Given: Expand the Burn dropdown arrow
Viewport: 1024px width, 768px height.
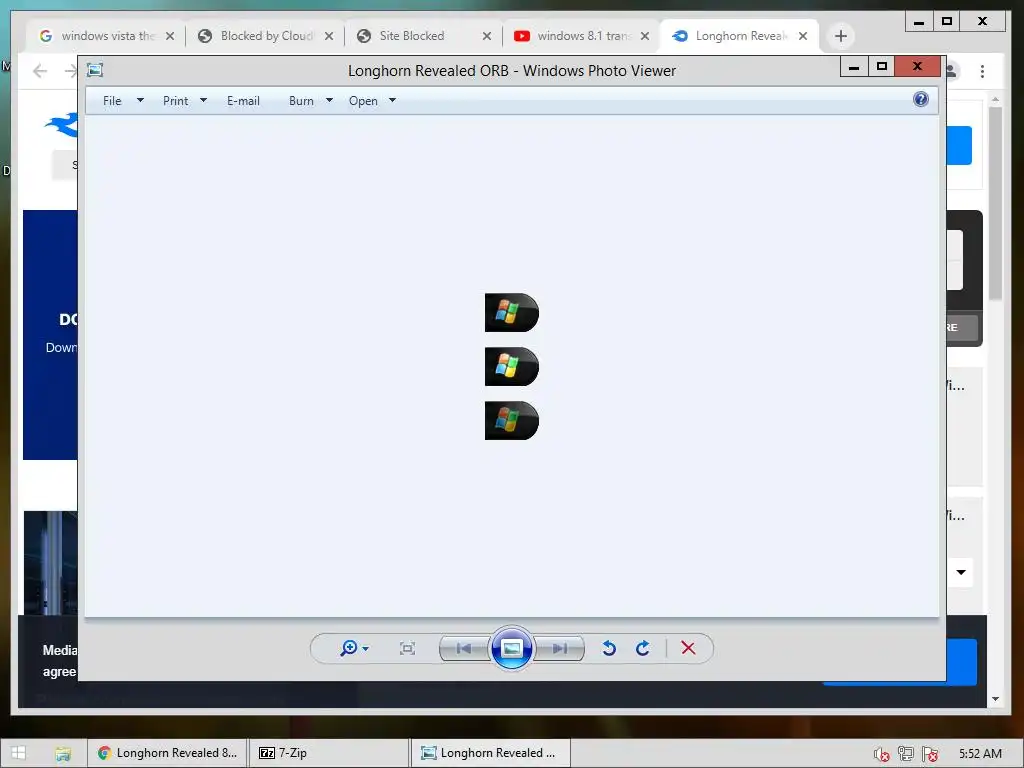Looking at the screenshot, I should pyautogui.click(x=329, y=101).
